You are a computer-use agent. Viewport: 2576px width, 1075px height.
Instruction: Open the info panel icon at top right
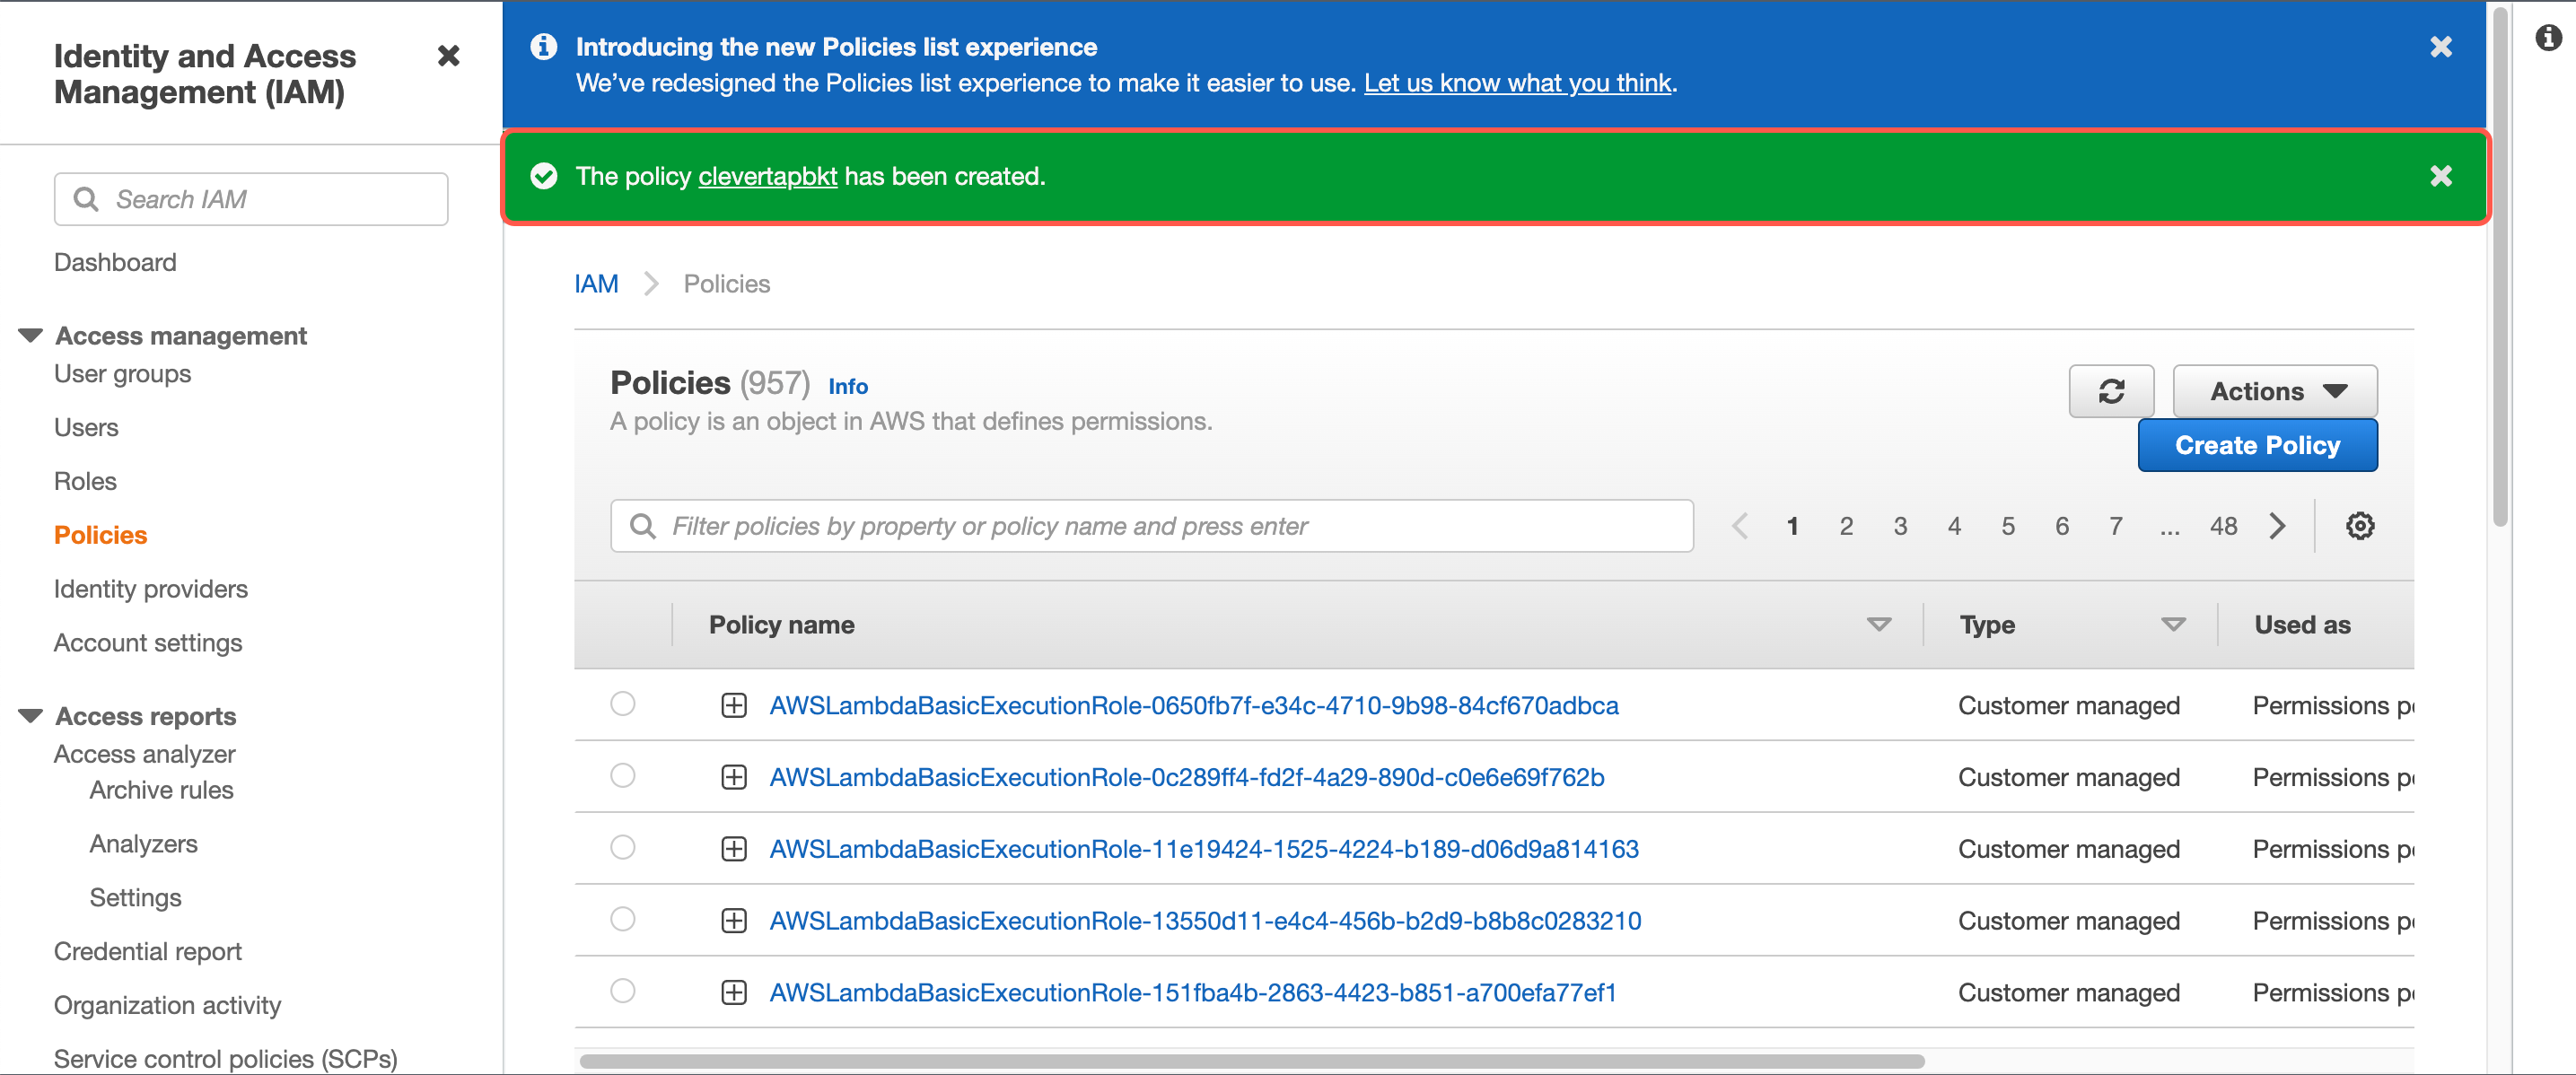tap(2548, 38)
